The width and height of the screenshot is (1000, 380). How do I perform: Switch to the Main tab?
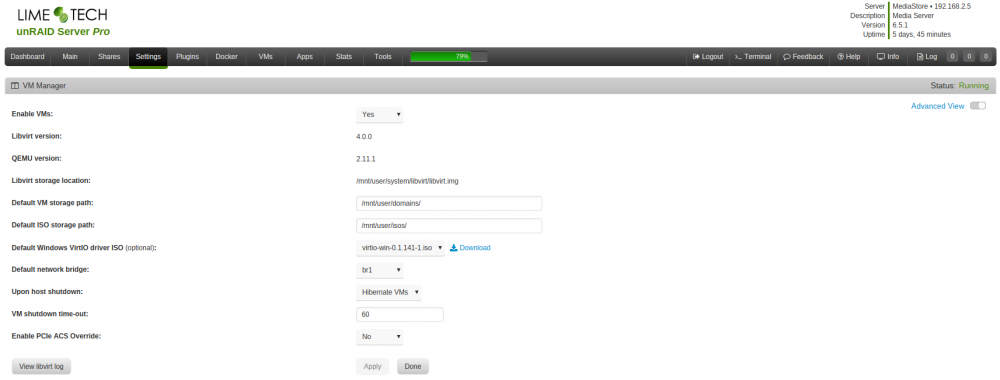[x=70, y=57]
